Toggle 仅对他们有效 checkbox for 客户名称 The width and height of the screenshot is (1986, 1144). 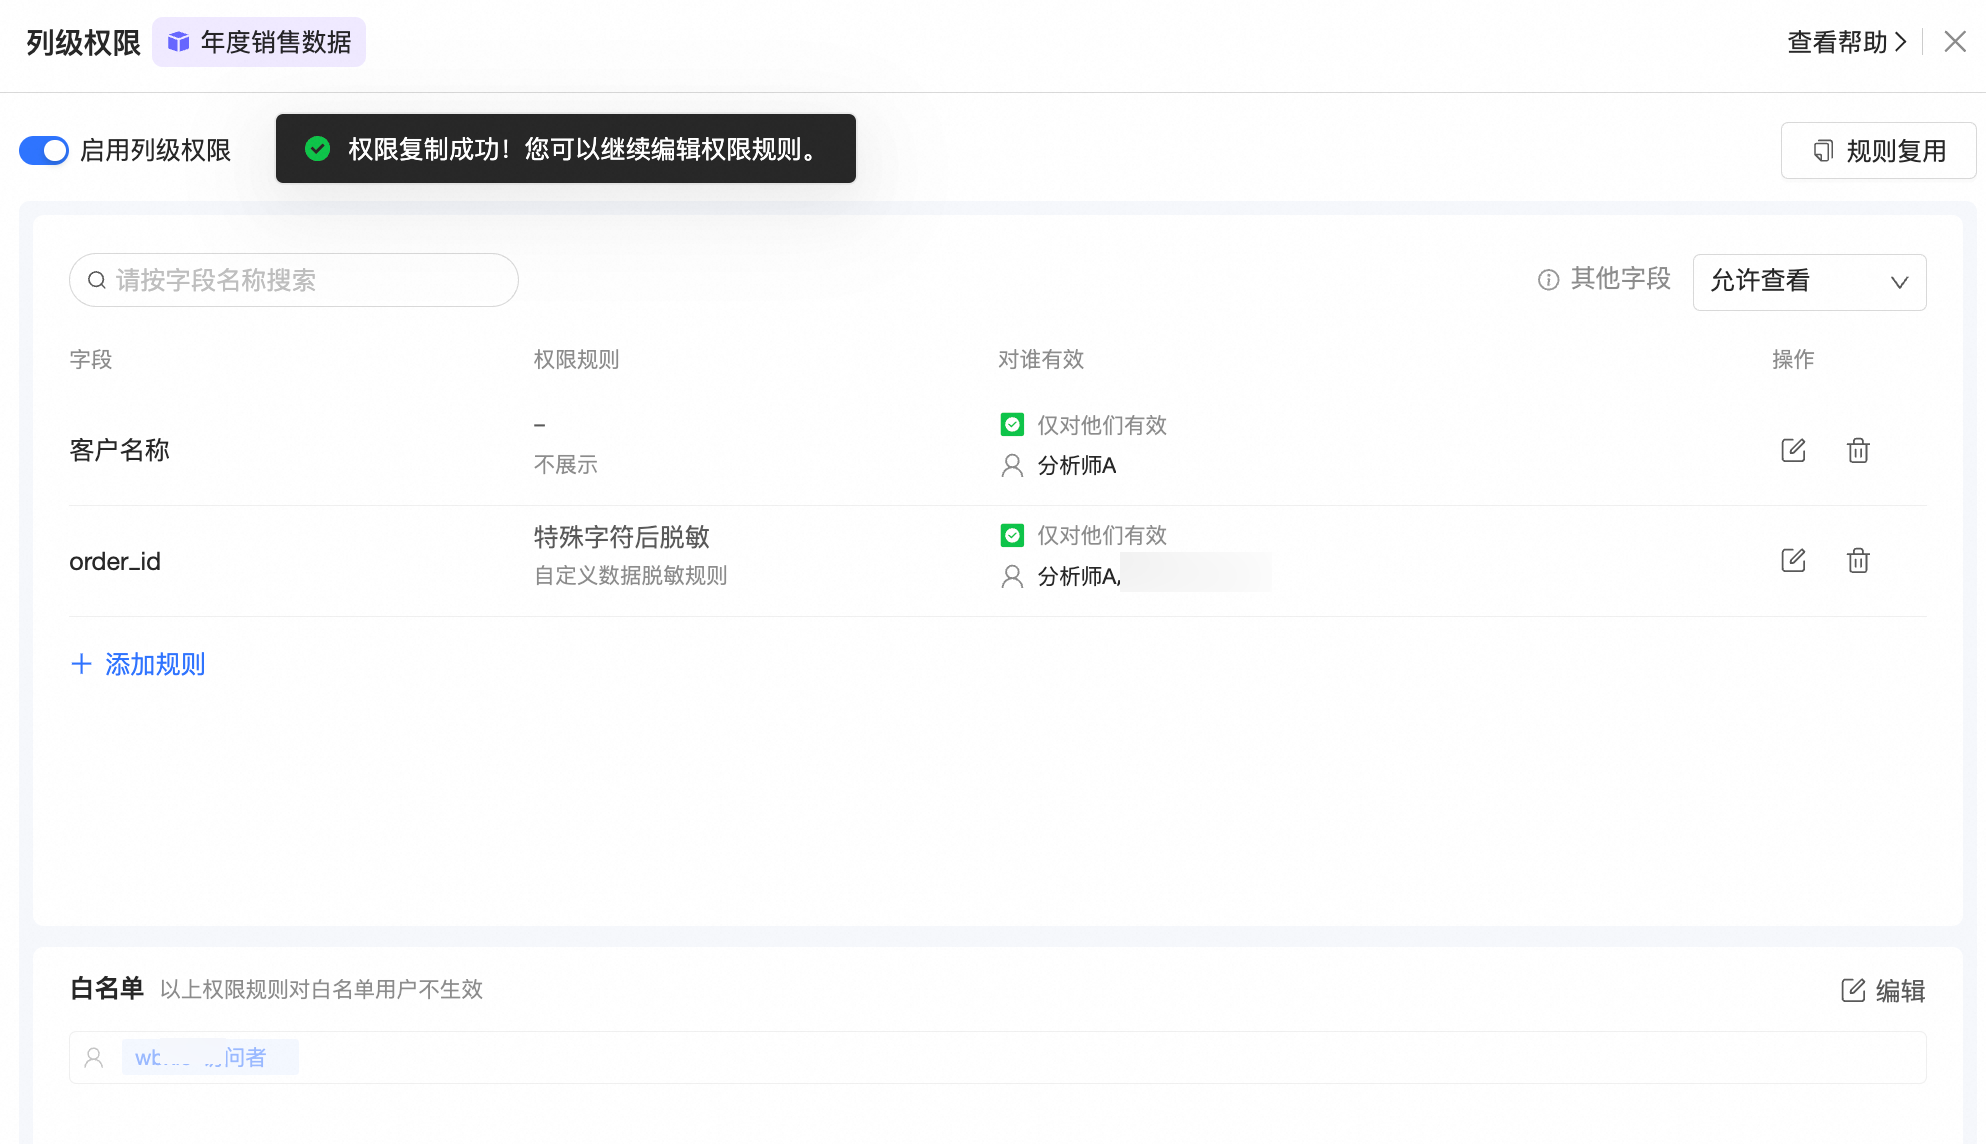pos(1012,425)
